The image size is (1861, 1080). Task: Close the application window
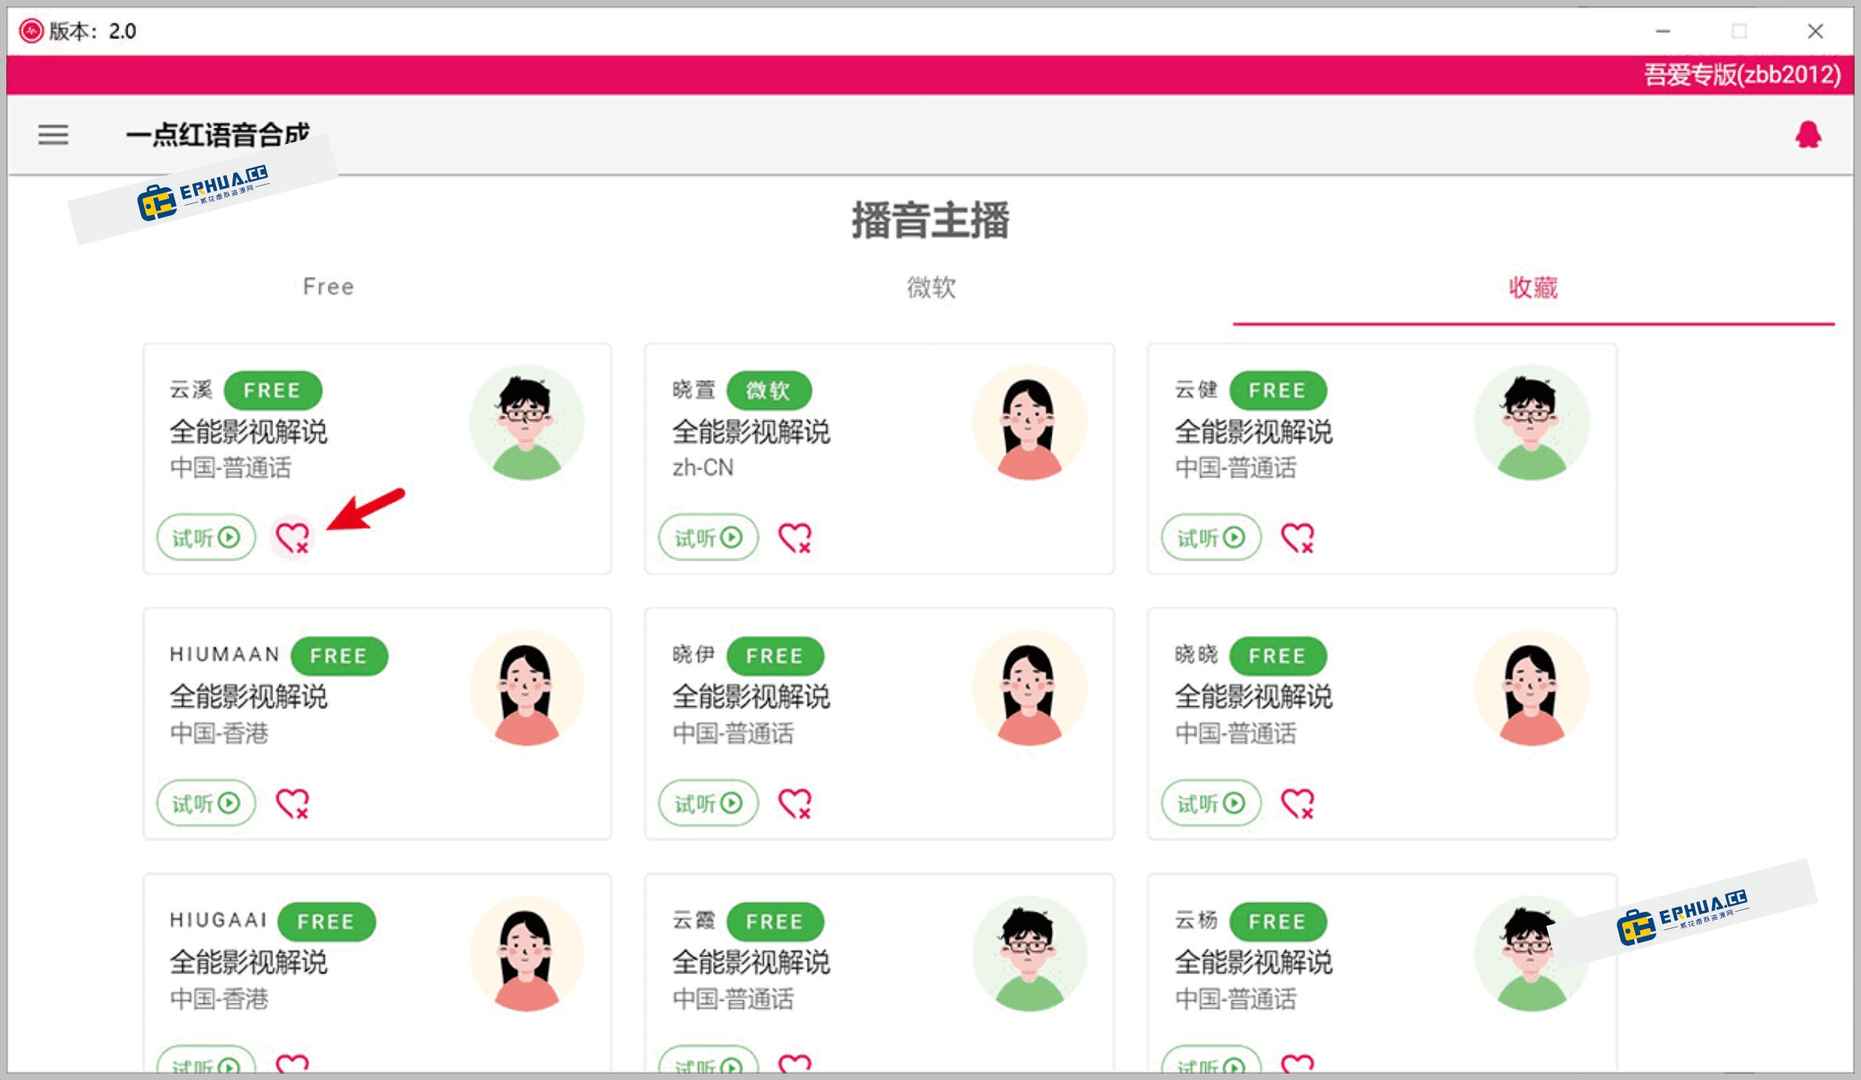[x=1815, y=31]
